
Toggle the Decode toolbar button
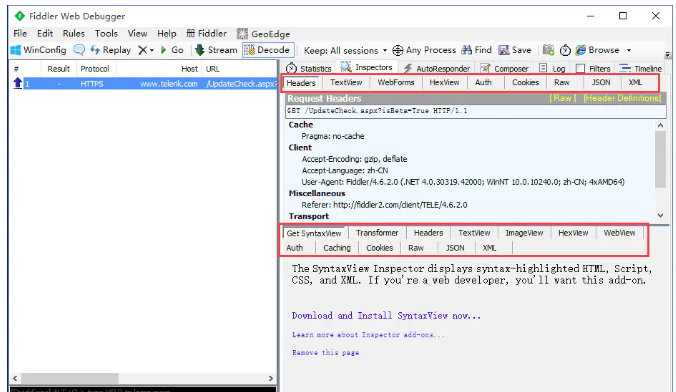coord(269,50)
